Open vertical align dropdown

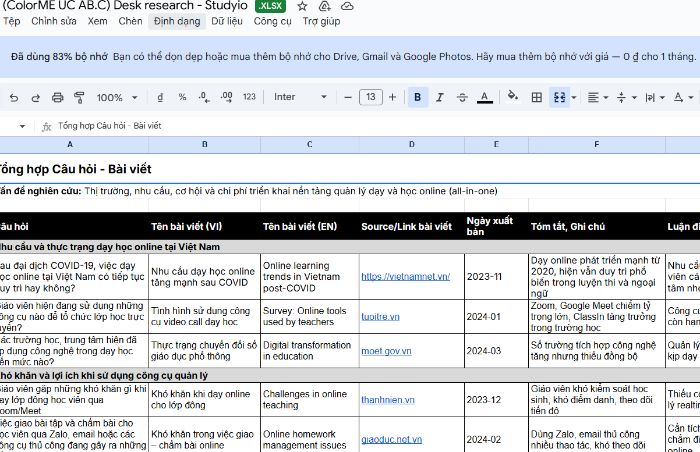626,97
